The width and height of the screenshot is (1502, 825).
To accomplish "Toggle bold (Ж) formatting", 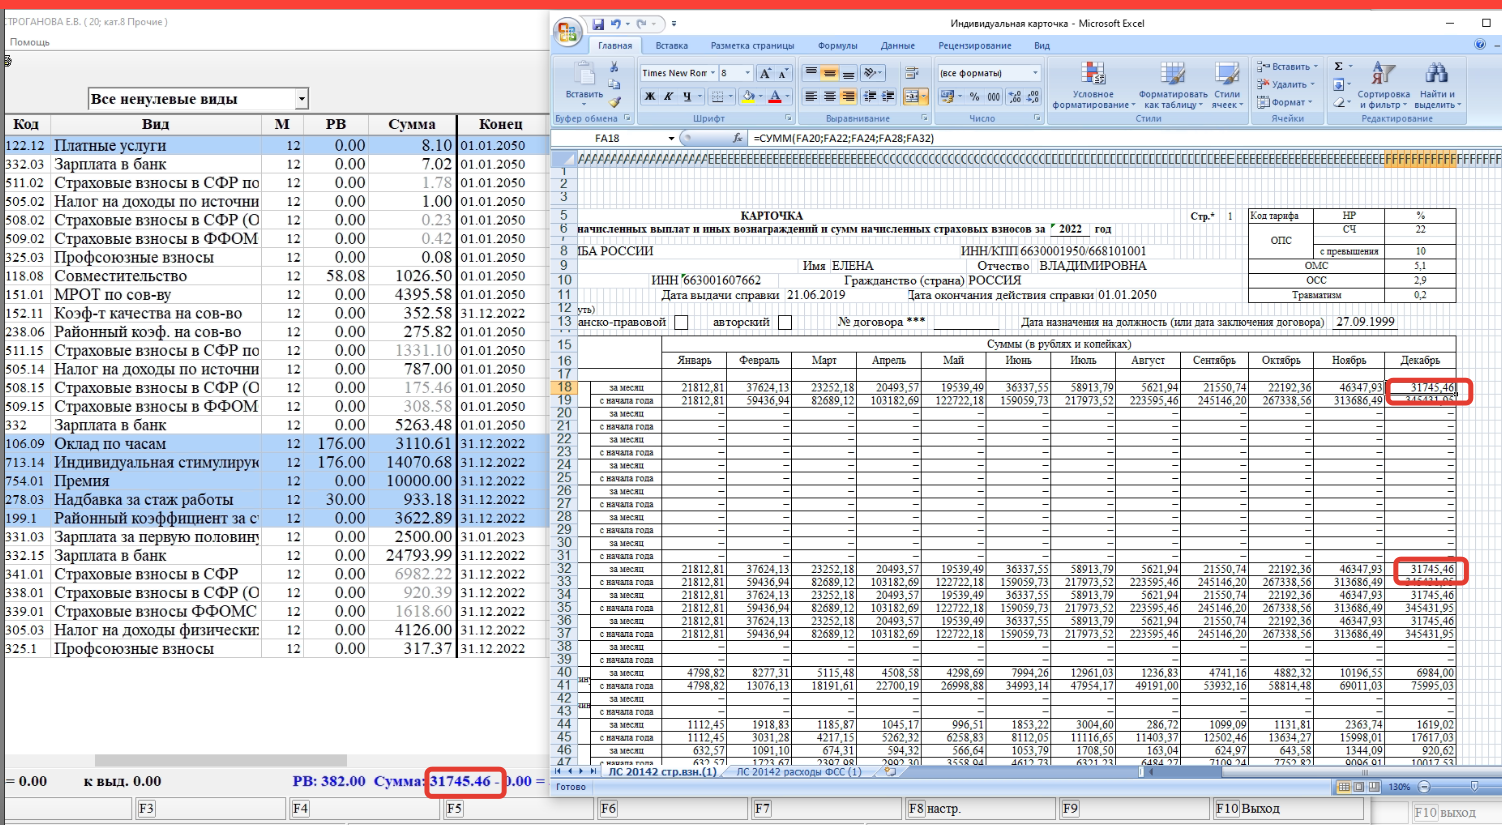I will 649,96.
